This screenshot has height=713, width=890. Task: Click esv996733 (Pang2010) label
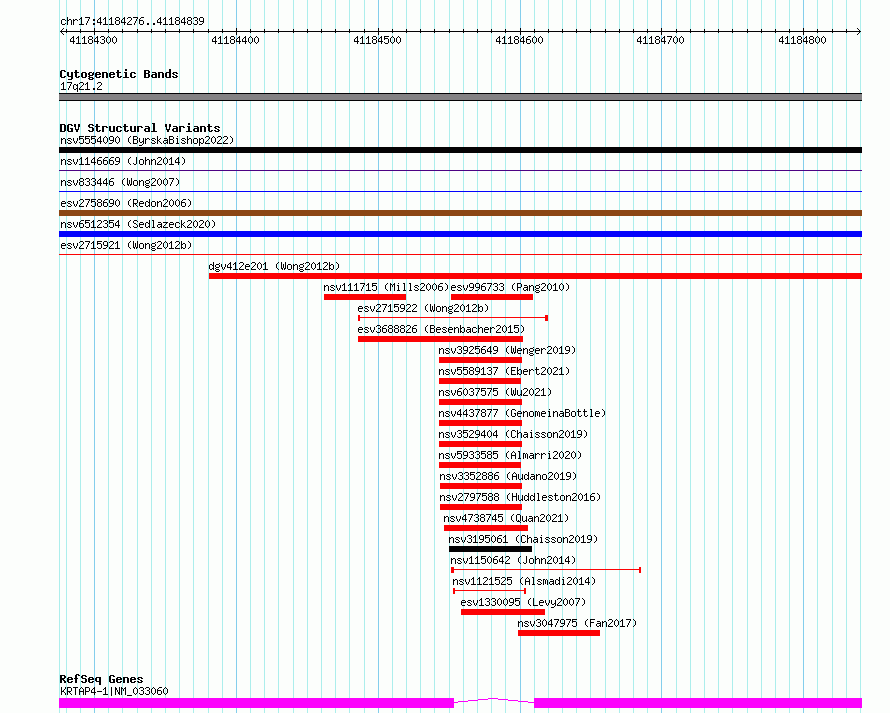pyautogui.click(x=510, y=287)
